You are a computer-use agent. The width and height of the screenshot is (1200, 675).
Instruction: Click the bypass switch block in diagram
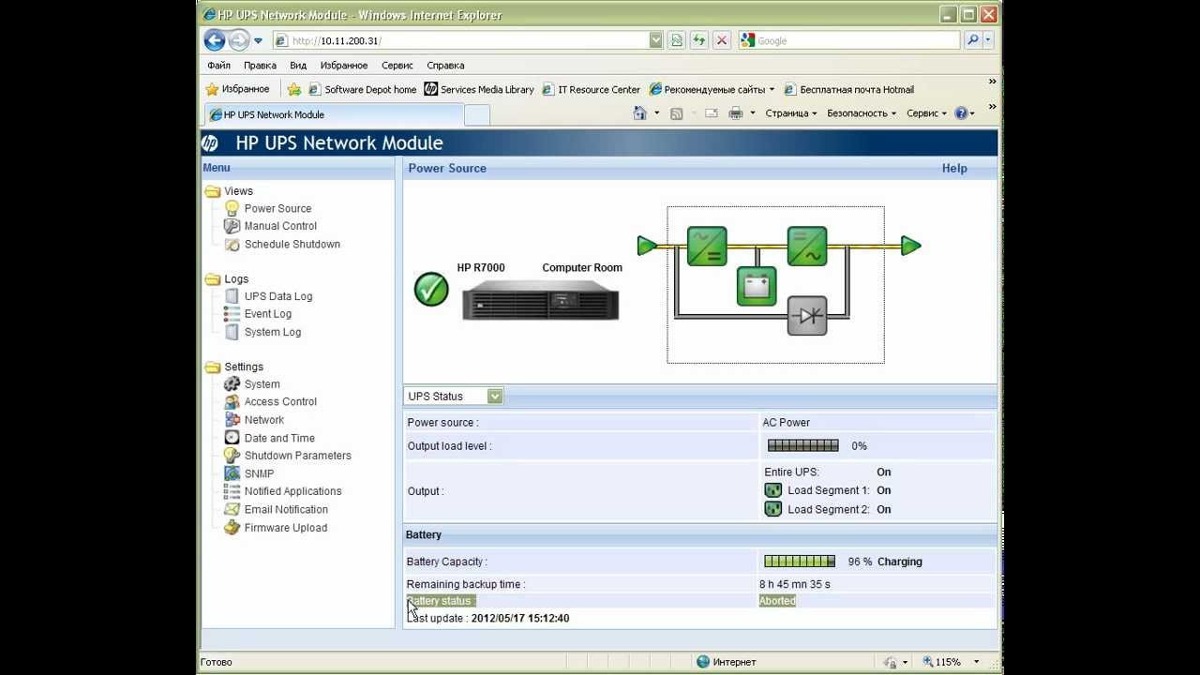(806, 315)
